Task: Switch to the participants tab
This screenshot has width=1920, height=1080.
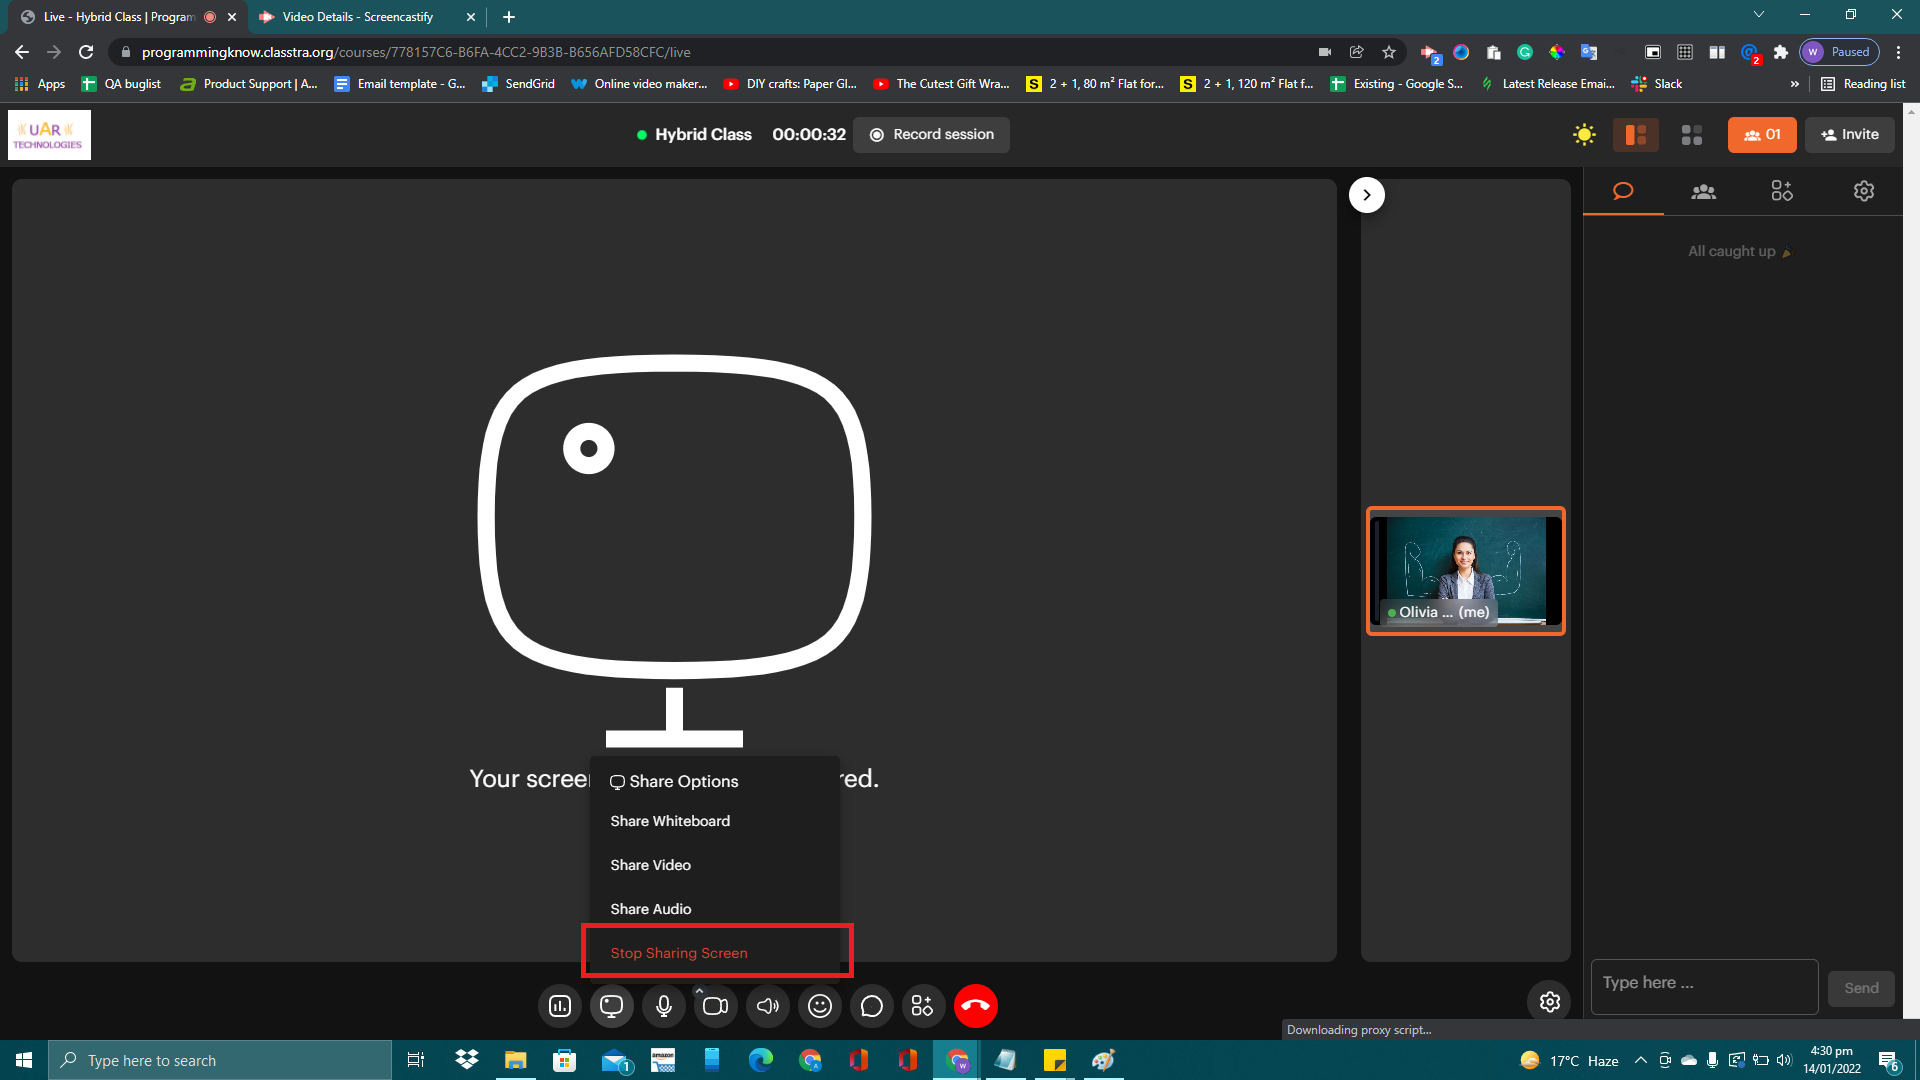Action: tap(1704, 191)
